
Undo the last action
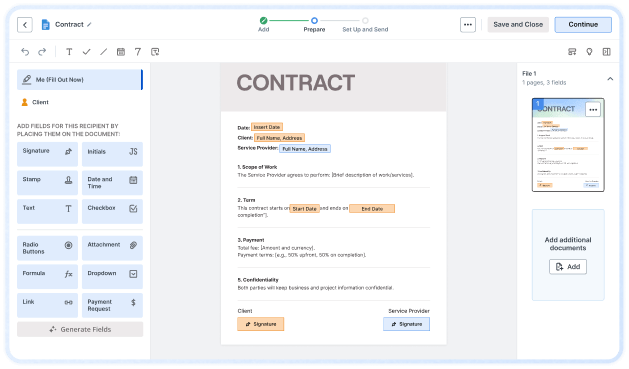pyautogui.click(x=25, y=52)
